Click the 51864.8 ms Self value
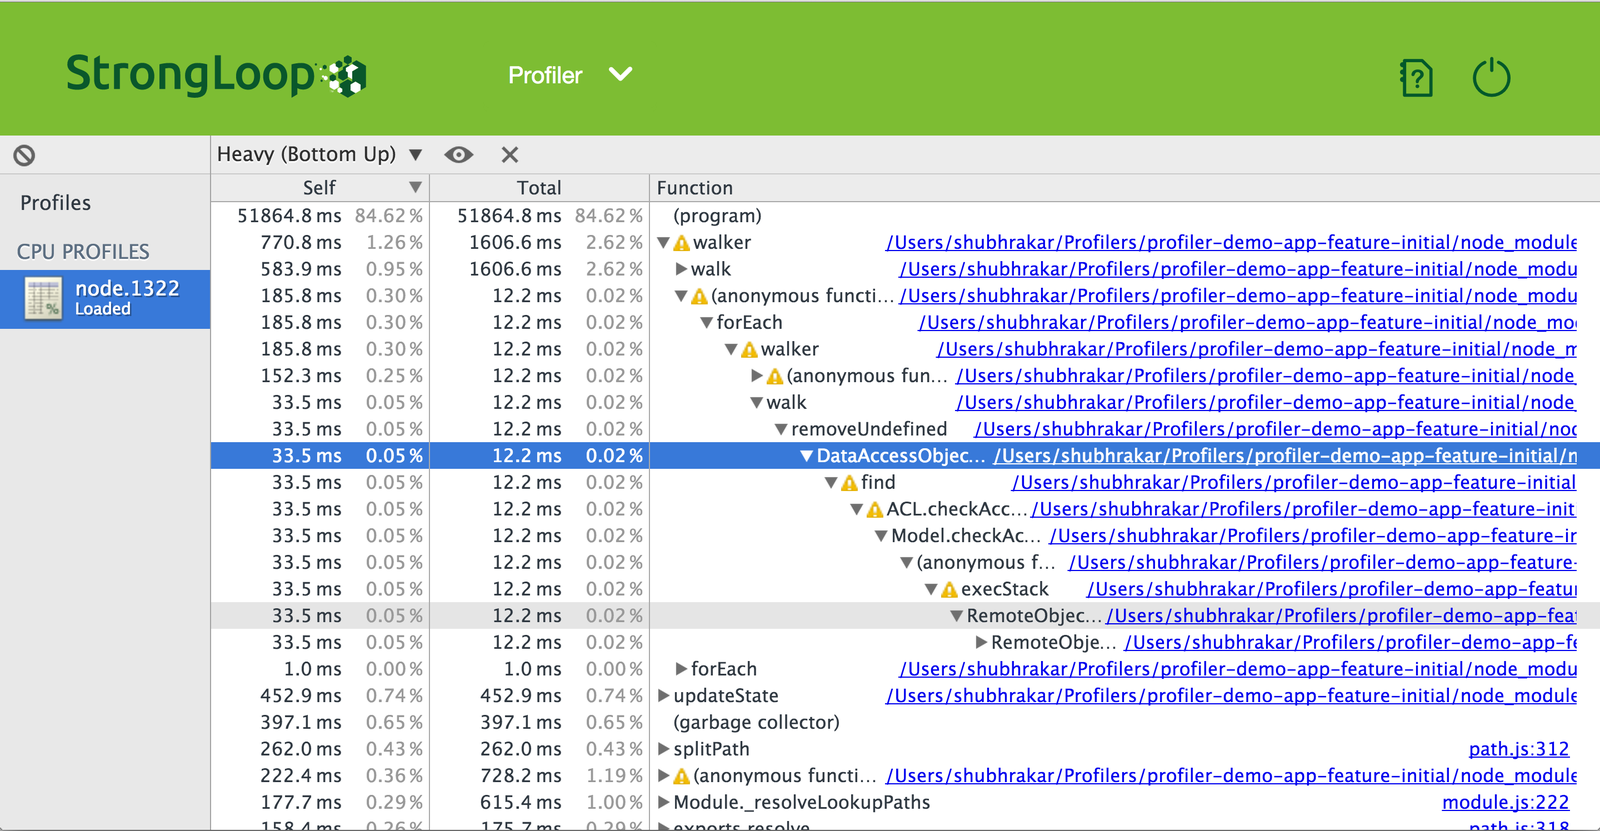 pos(289,216)
